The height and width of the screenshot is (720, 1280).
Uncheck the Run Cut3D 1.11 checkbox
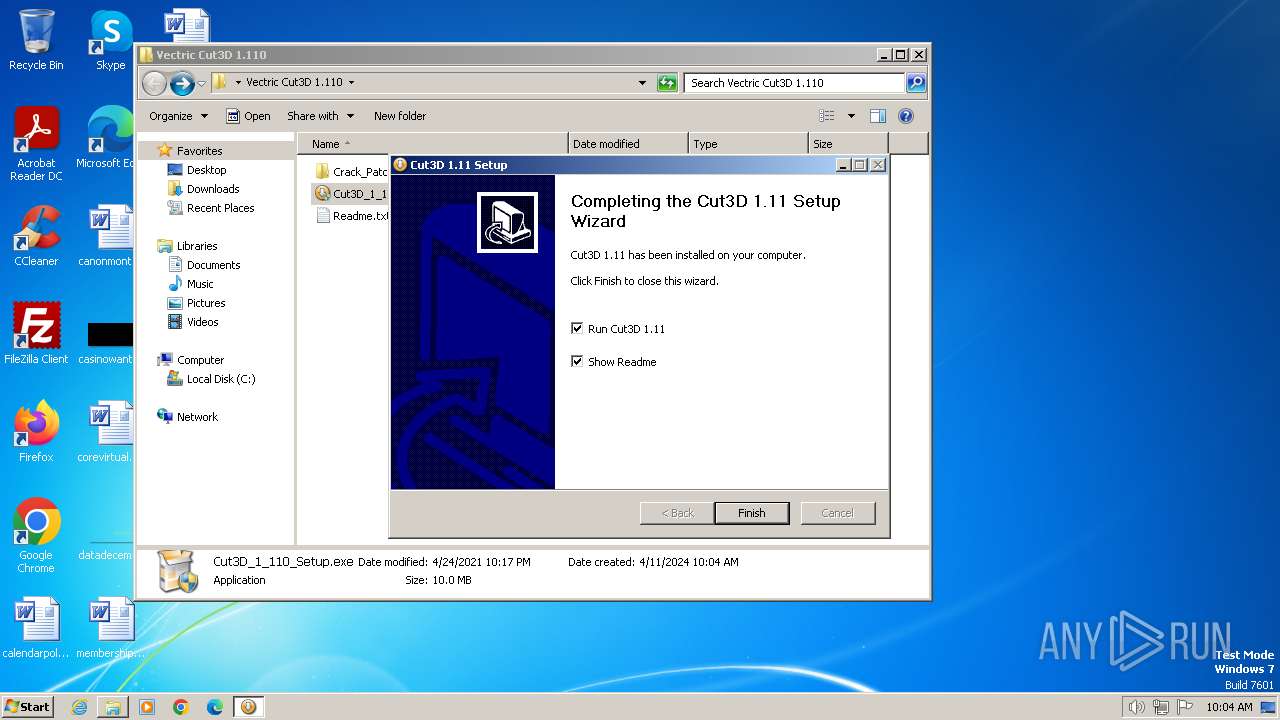(577, 328)
